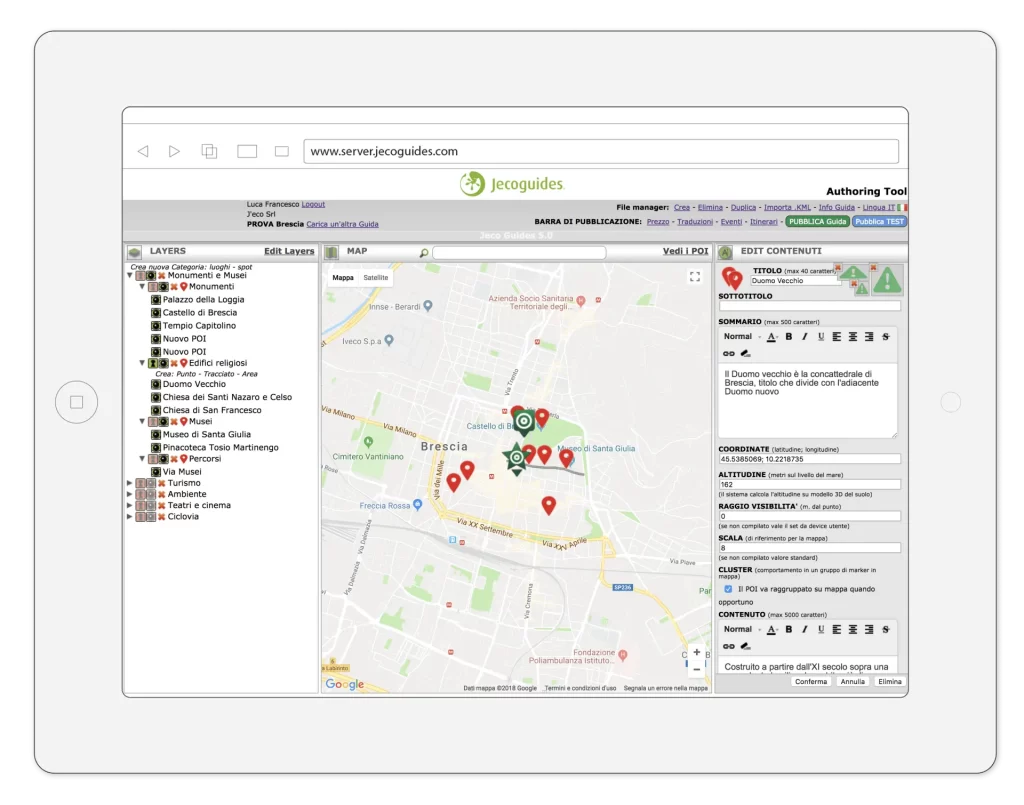
Task: Click the browser back arrow
Action: (143, 151)
